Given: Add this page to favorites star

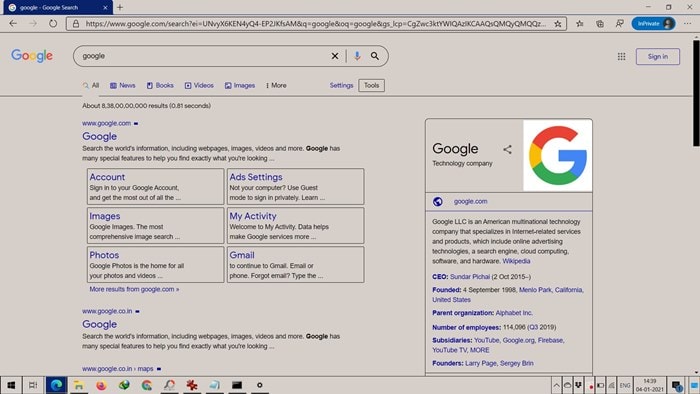Looking at the screenshot, I should [558, 24].
